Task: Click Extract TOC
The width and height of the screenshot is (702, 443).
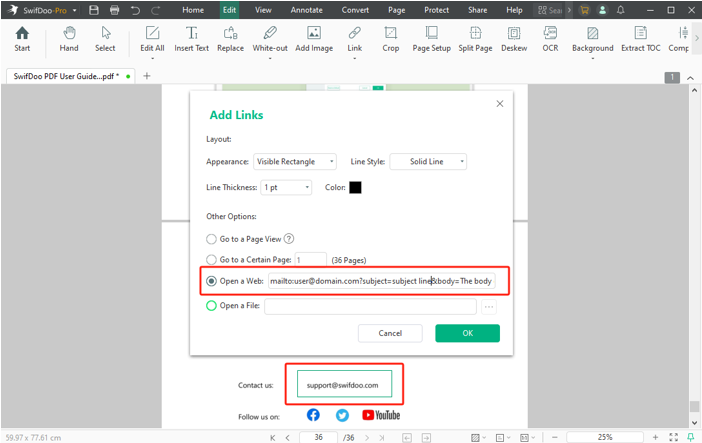Action: 641,39
